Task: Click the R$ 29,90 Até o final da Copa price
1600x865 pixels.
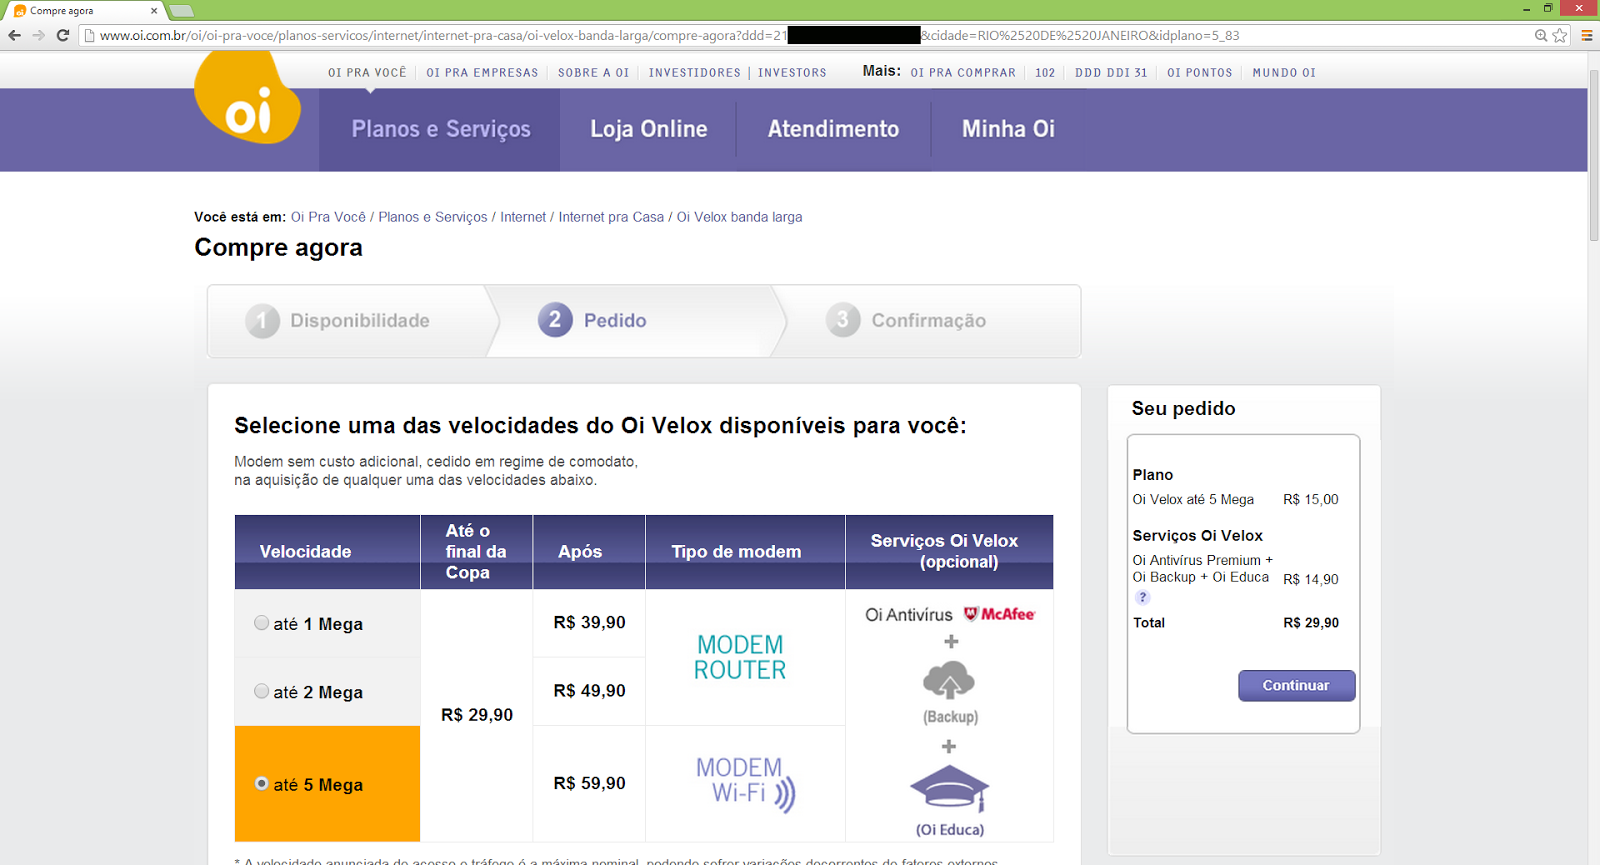Action: (477, 715)
